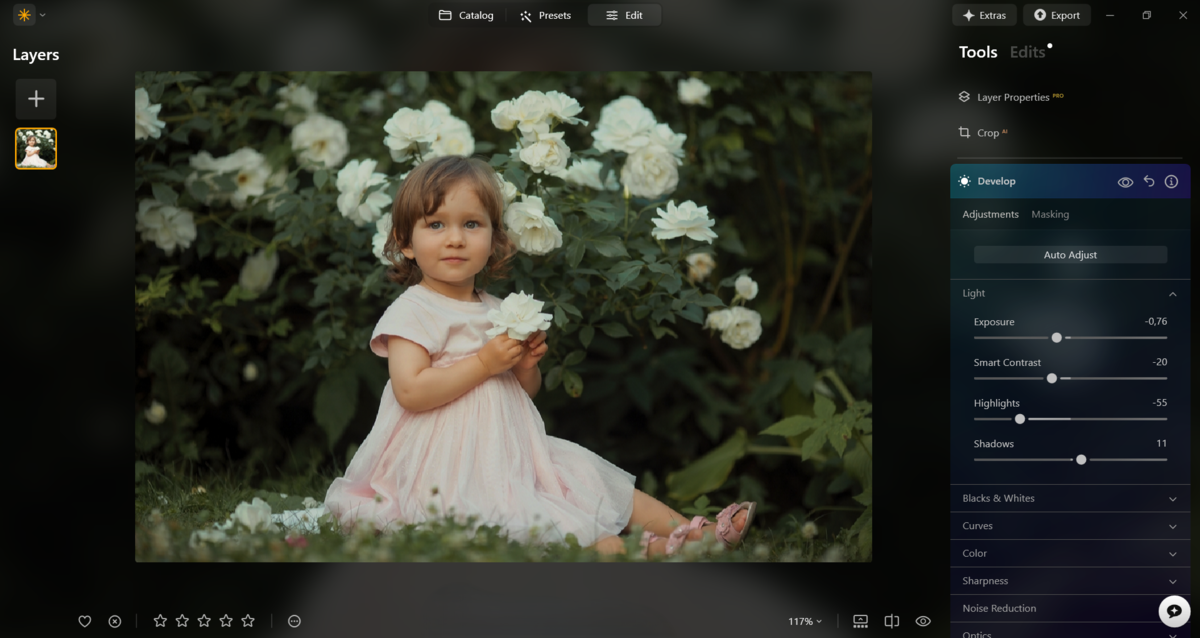Screen dimensions: 1200x638
Task: Click the Export arrow icon
Action: pyautogui.click(x=1040, y=15)
